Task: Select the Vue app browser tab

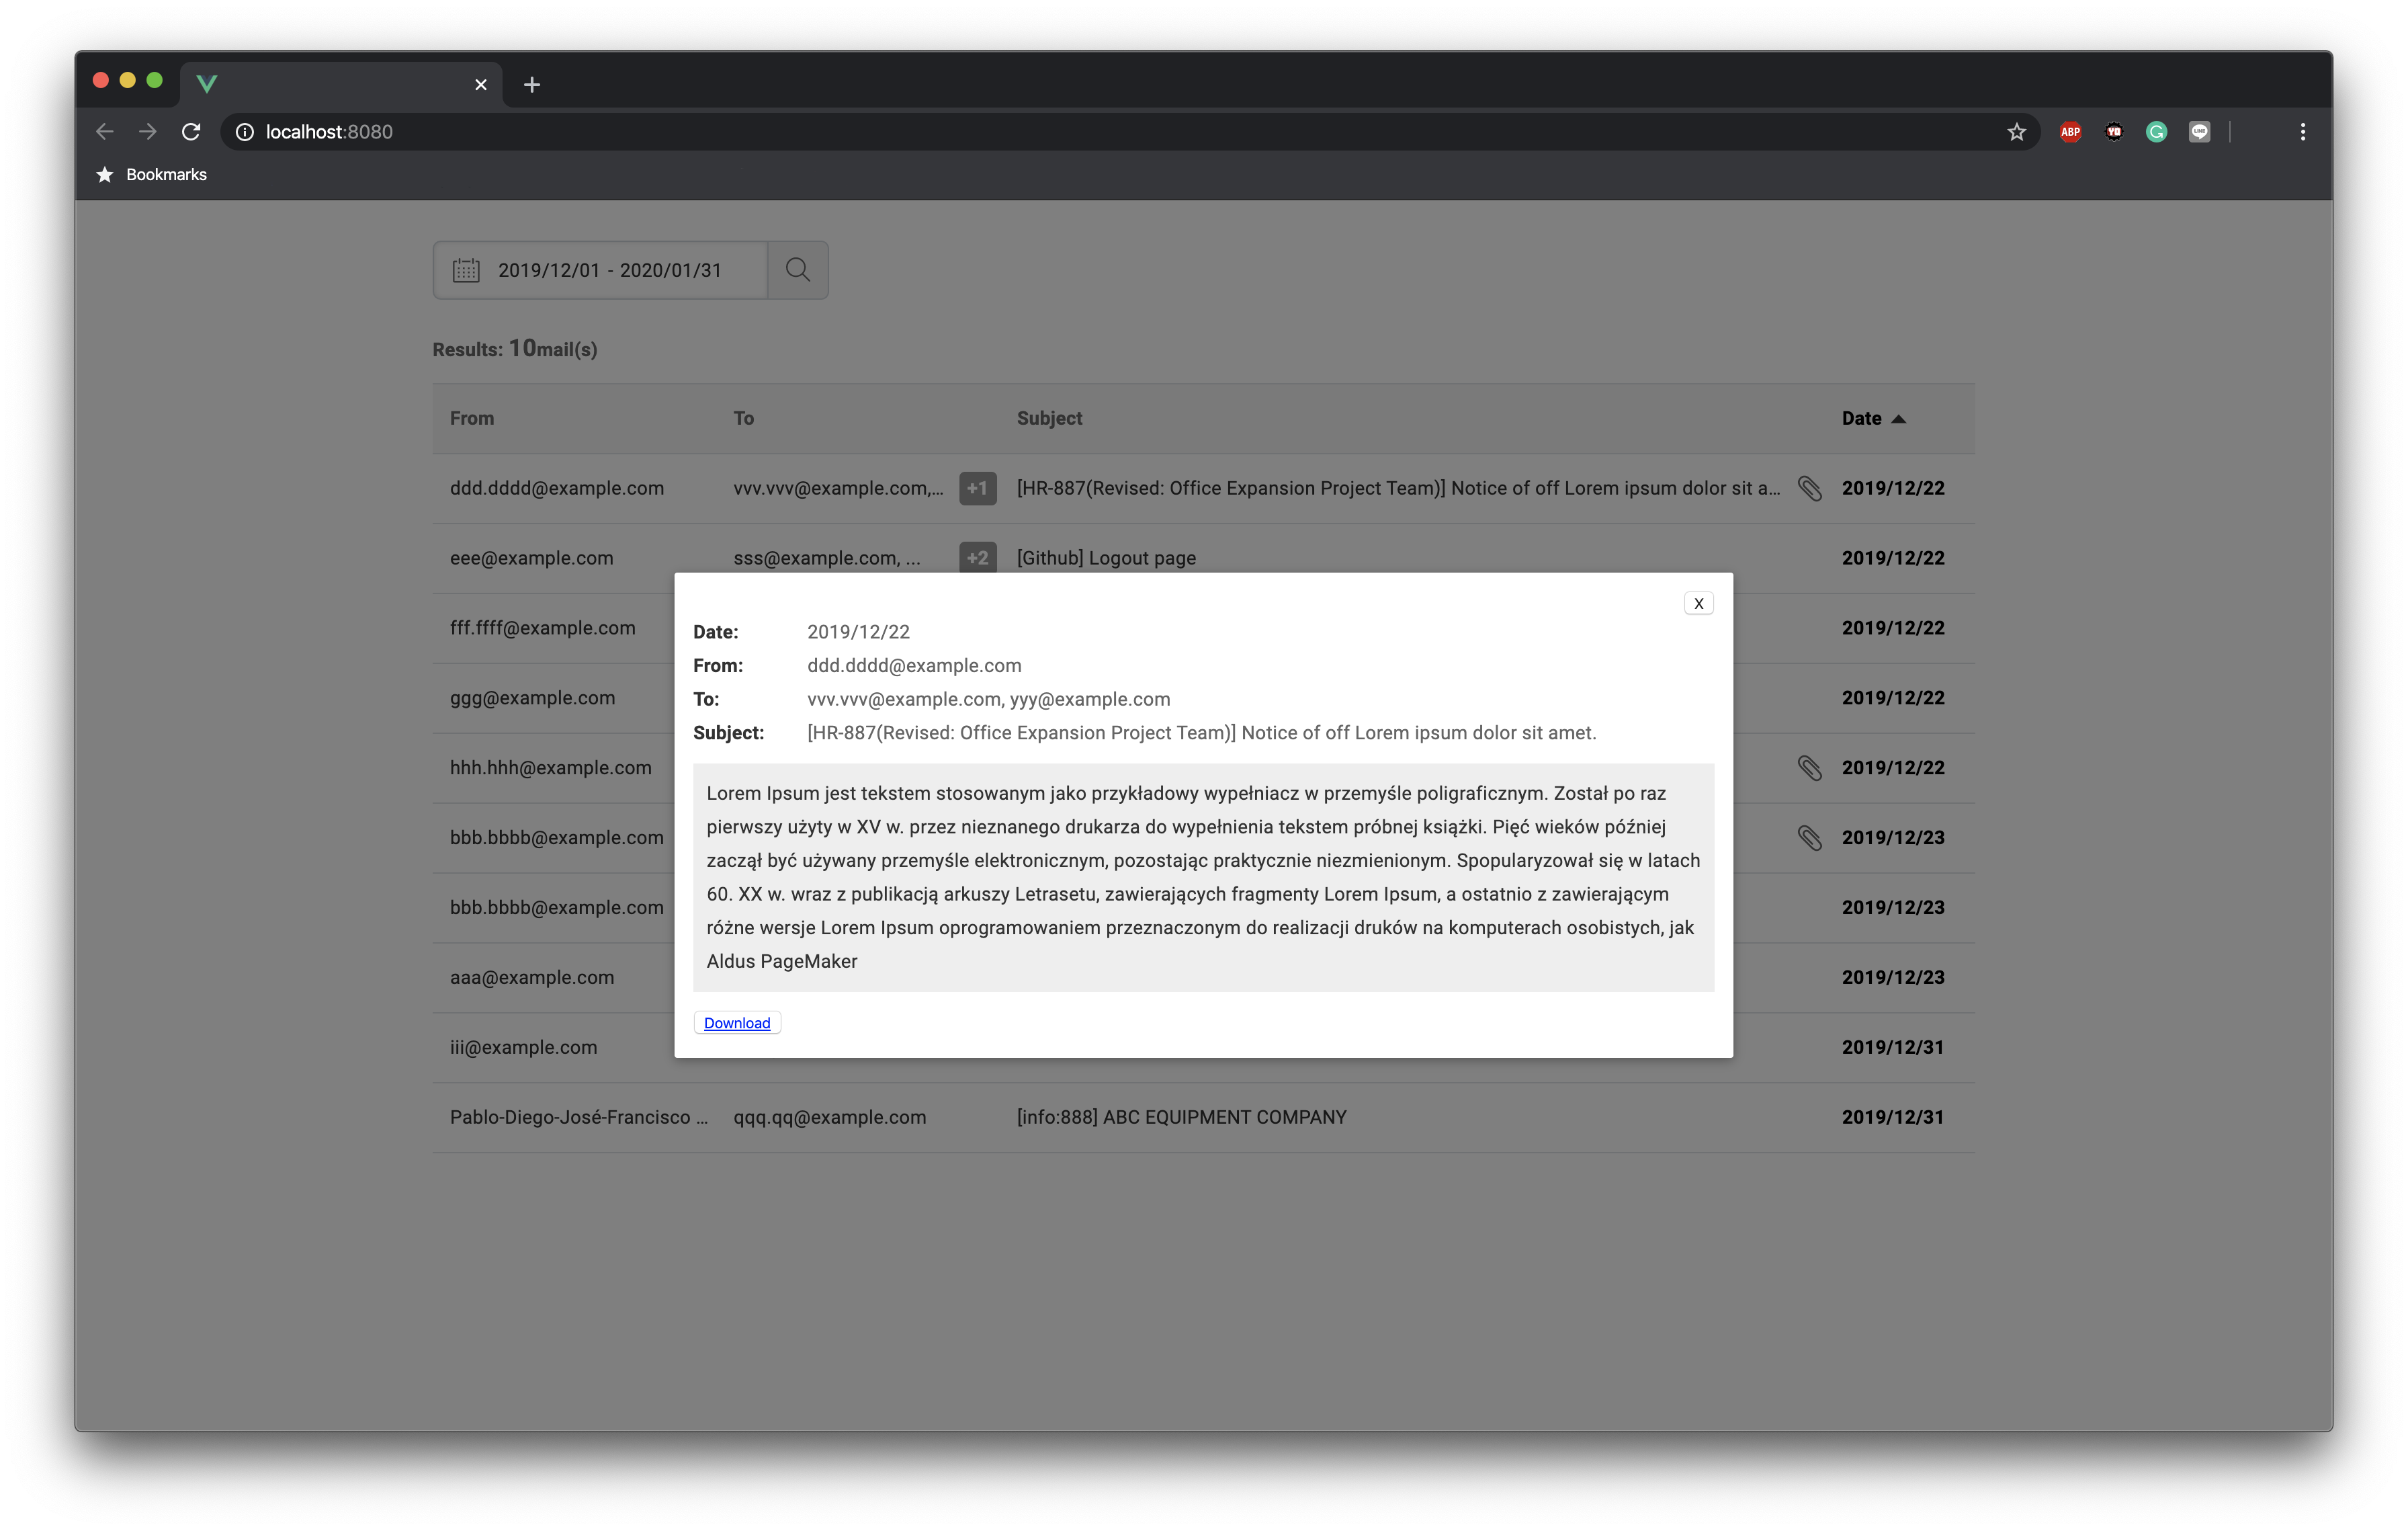Action: (x=340, y=85)
